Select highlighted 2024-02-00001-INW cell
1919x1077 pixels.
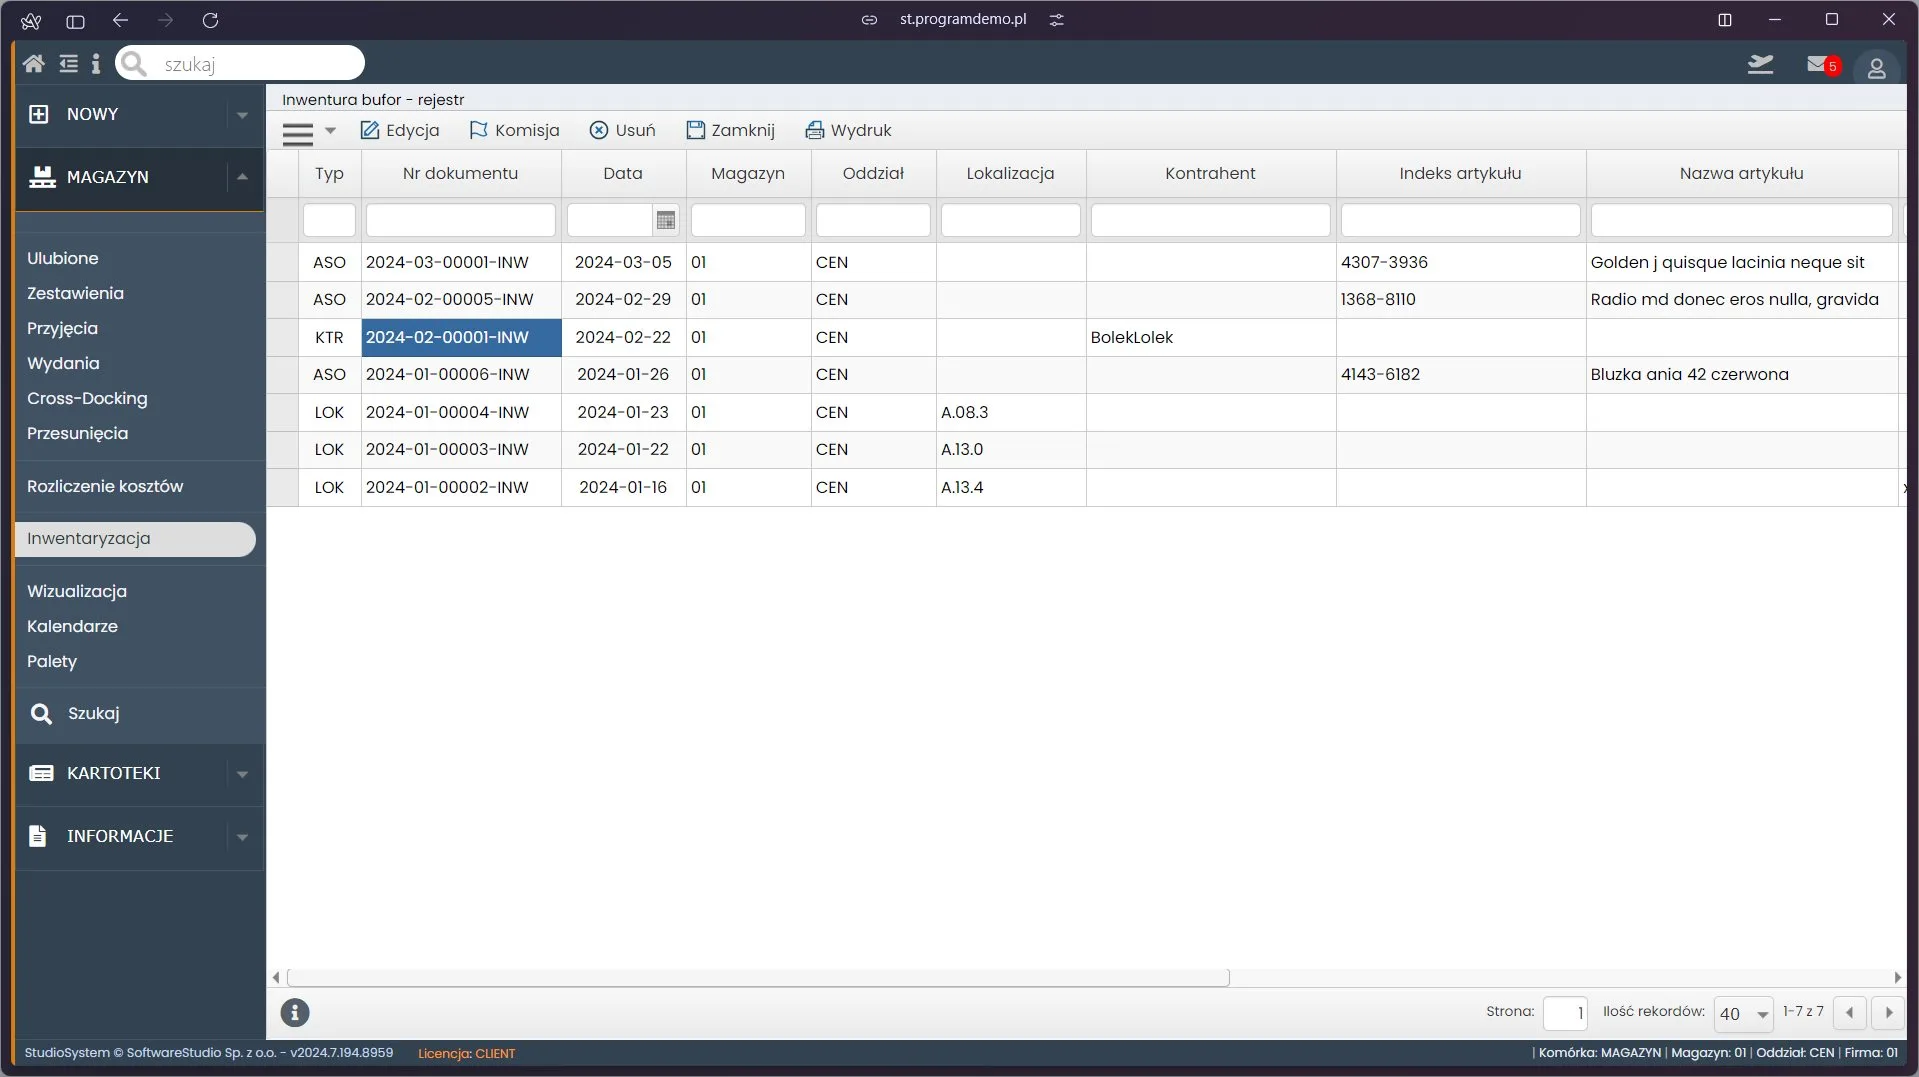pyautogui.click(x=461, y=337)
